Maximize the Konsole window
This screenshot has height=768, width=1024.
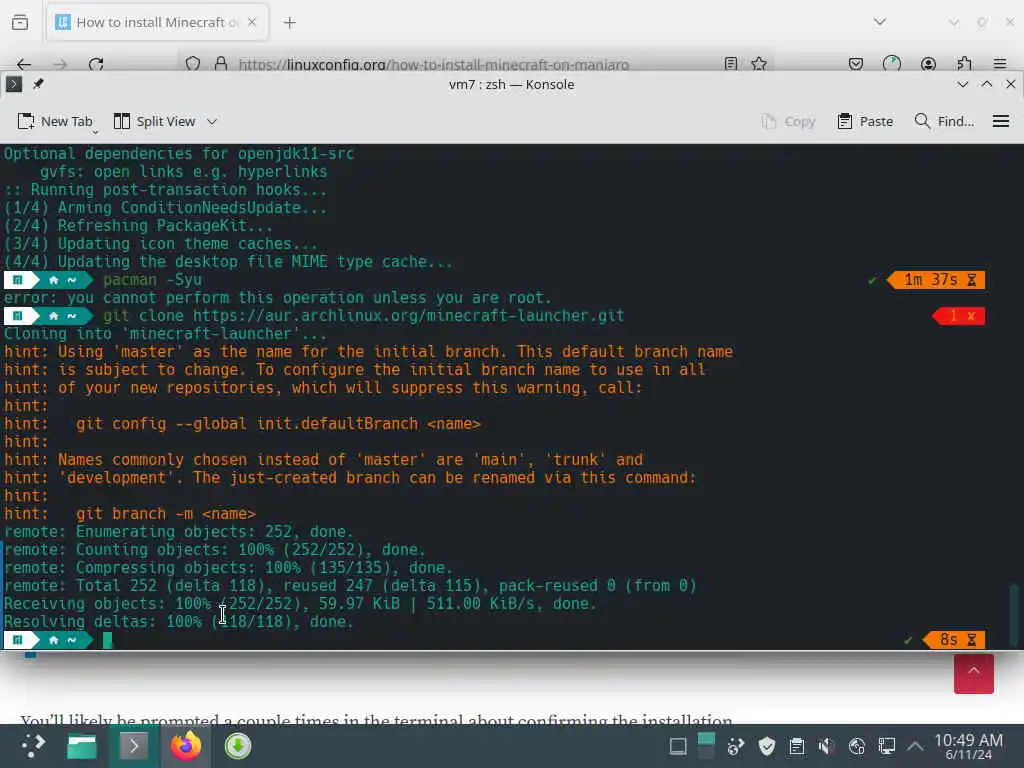point(986,84)
